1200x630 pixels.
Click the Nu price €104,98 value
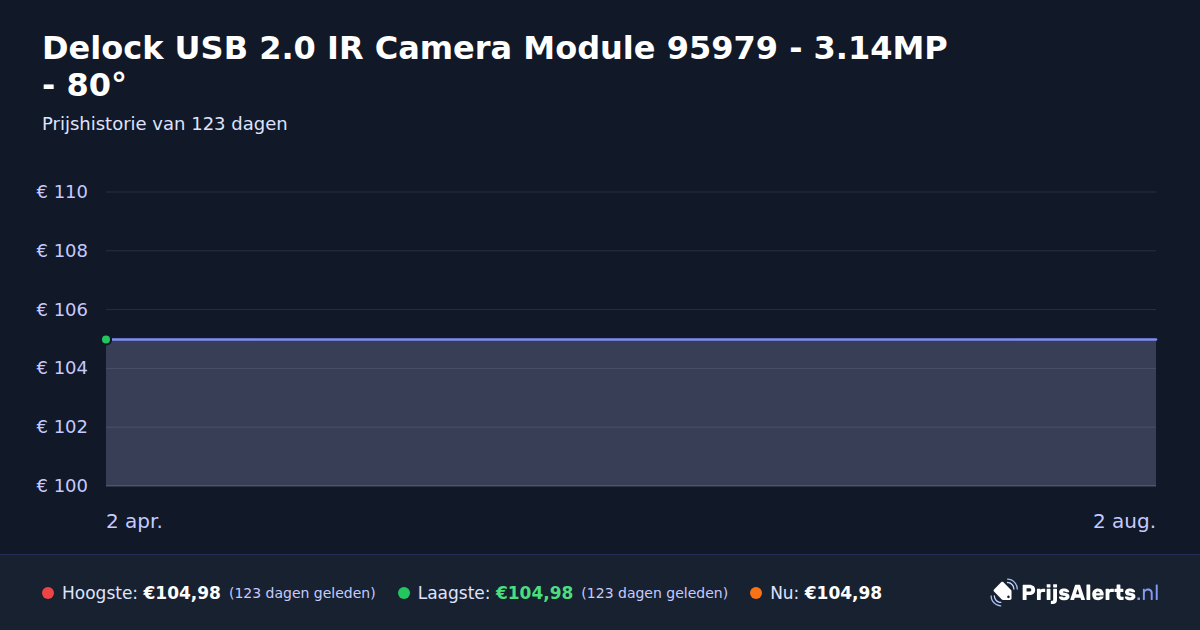[843, 593]
